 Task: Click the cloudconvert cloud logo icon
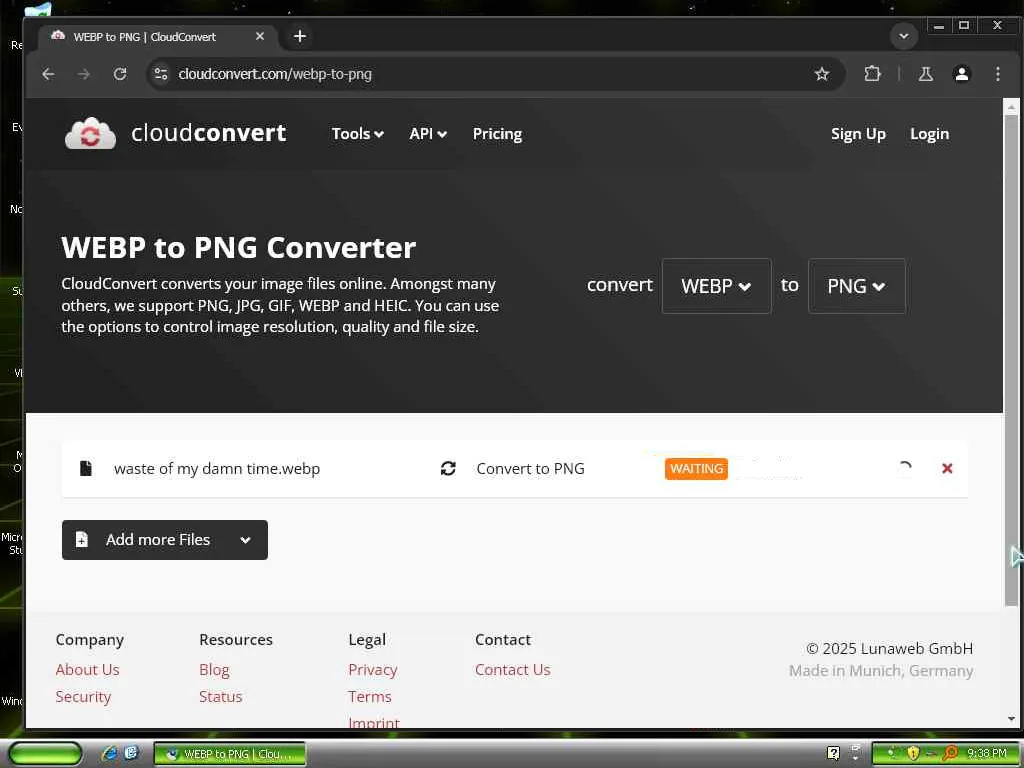pyautogui.click(x=90, y=133)
